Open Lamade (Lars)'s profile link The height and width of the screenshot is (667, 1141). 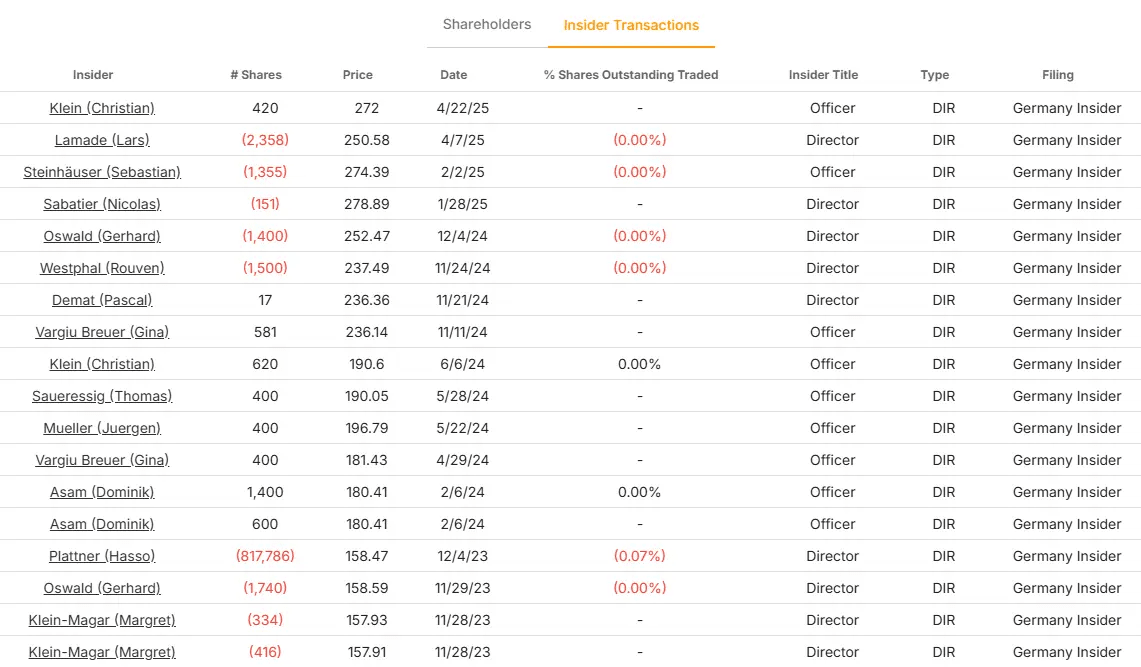click(x=101, y=140)
